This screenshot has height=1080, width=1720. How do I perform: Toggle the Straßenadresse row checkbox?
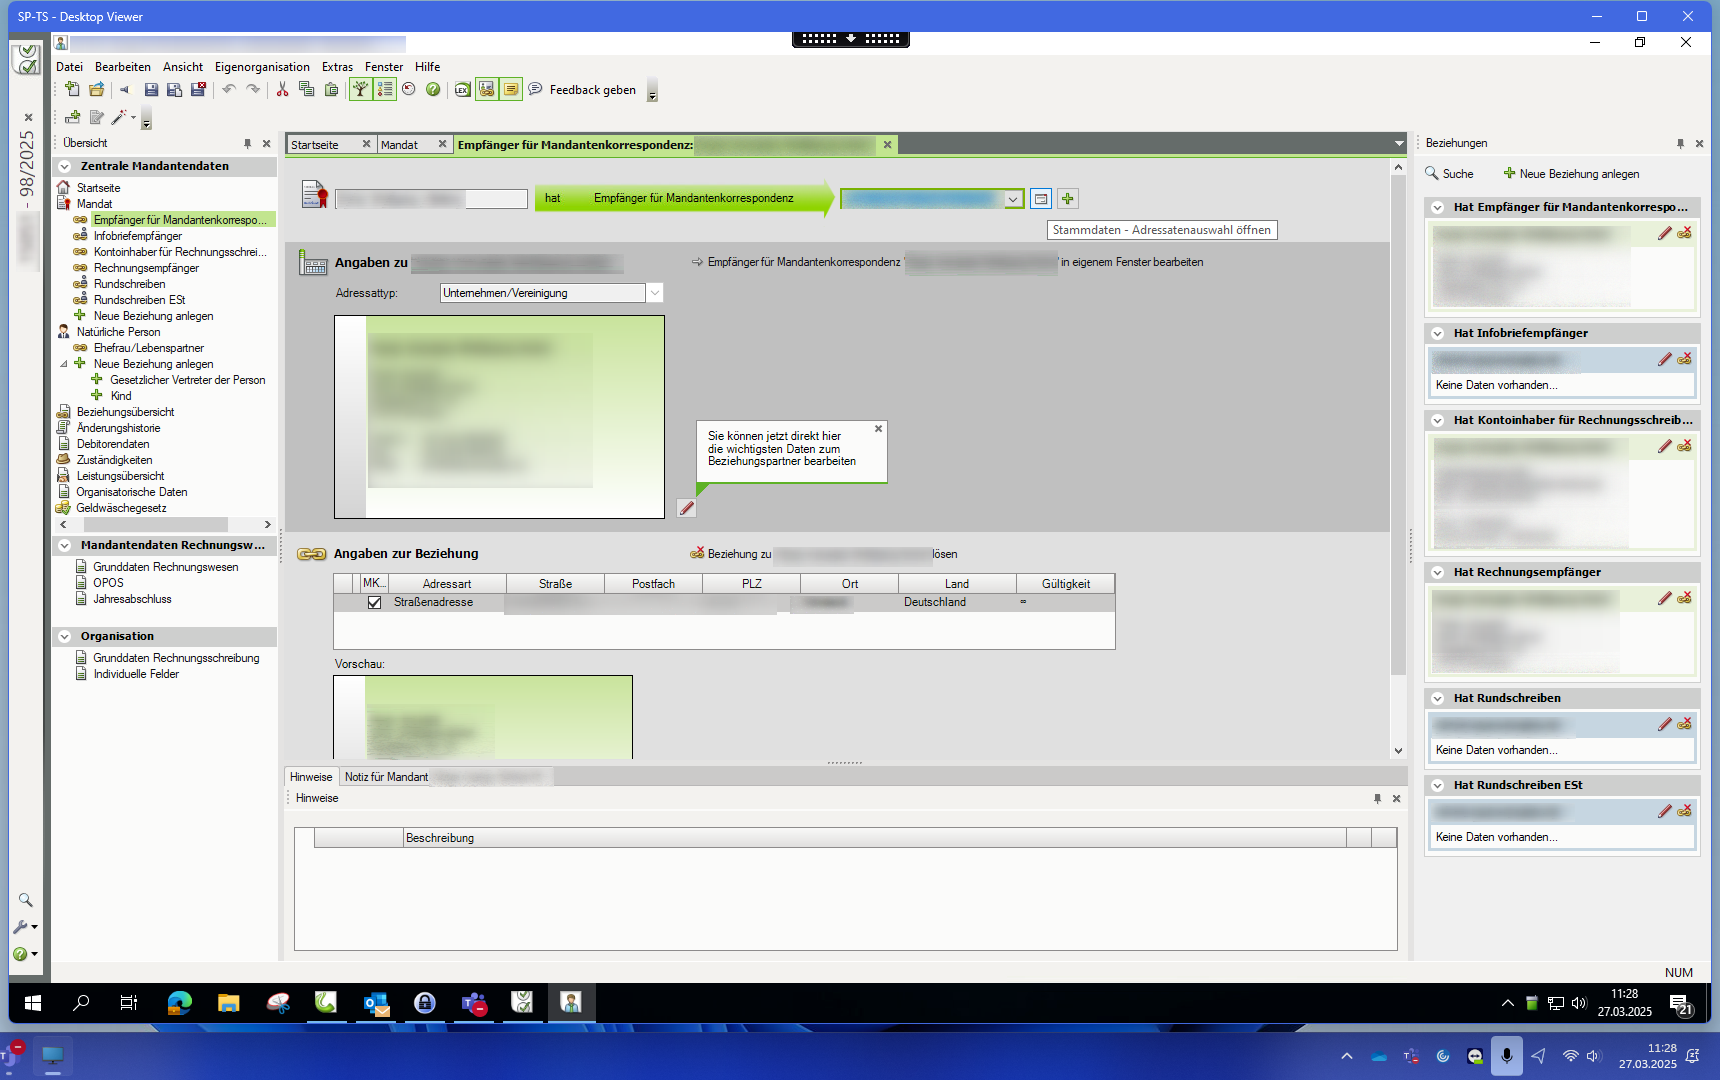(x=375, y=603)
